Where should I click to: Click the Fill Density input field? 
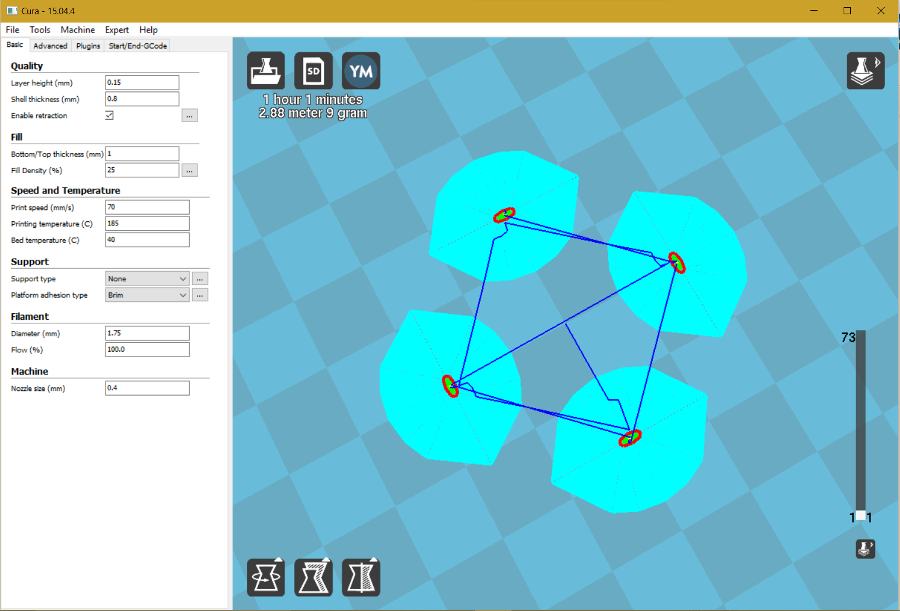142,170
